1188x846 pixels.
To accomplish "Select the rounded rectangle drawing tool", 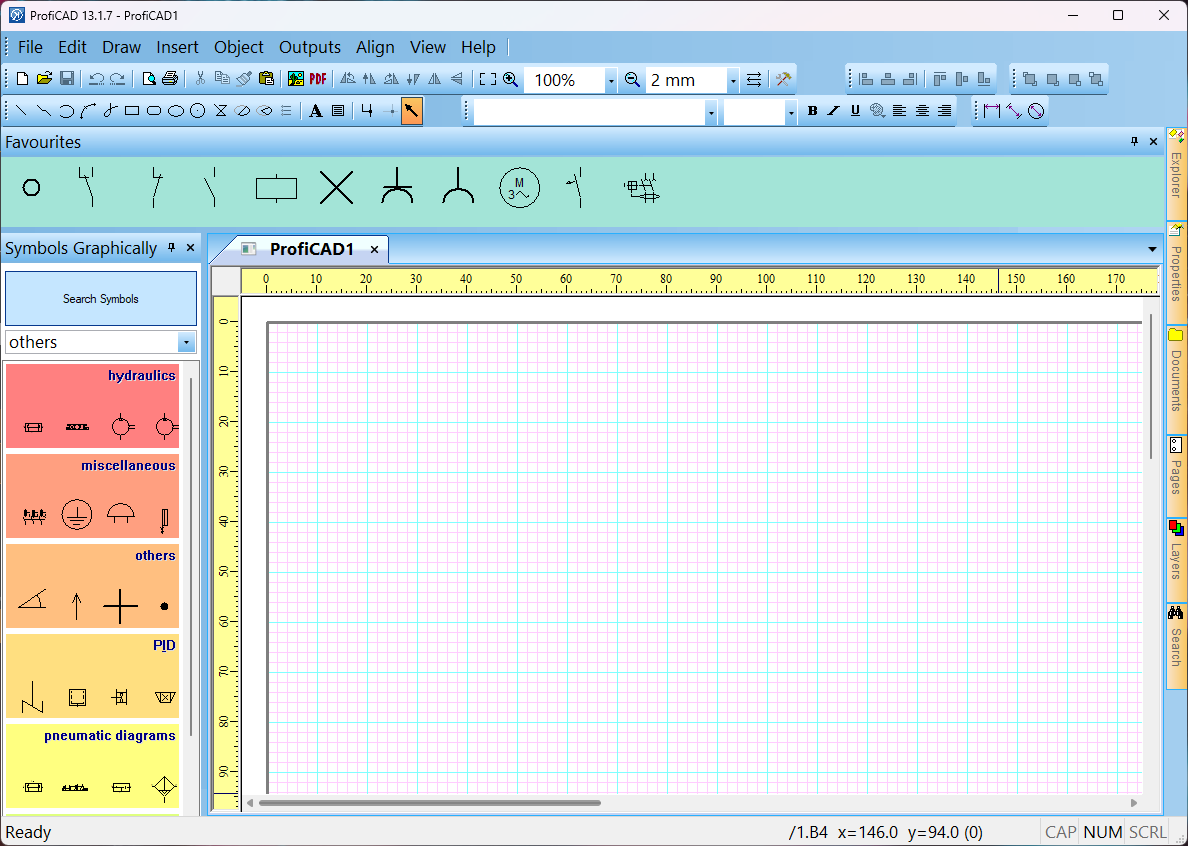I will click(154, 111).
